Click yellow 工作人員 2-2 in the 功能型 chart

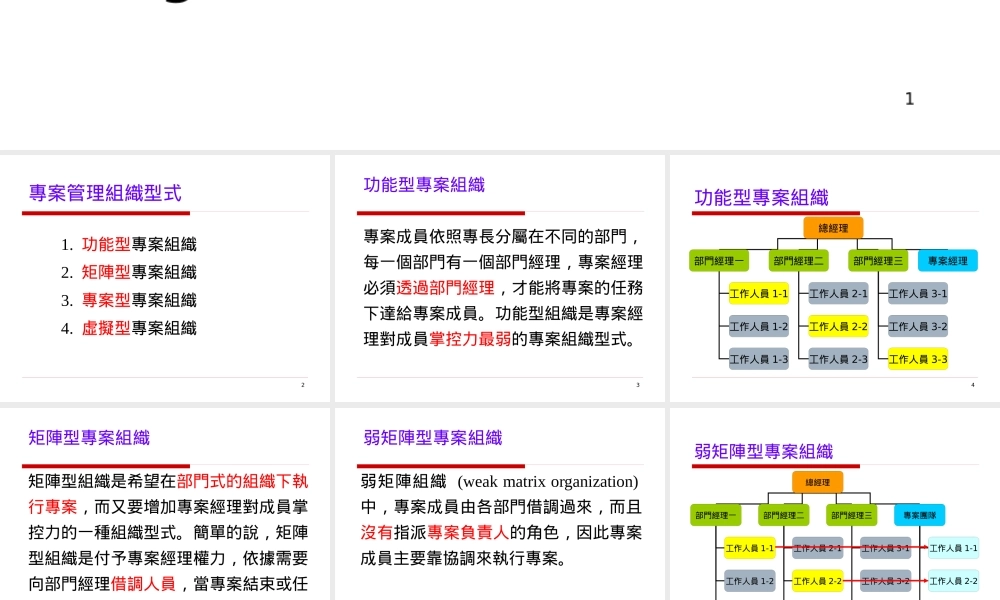pos(839,326)
